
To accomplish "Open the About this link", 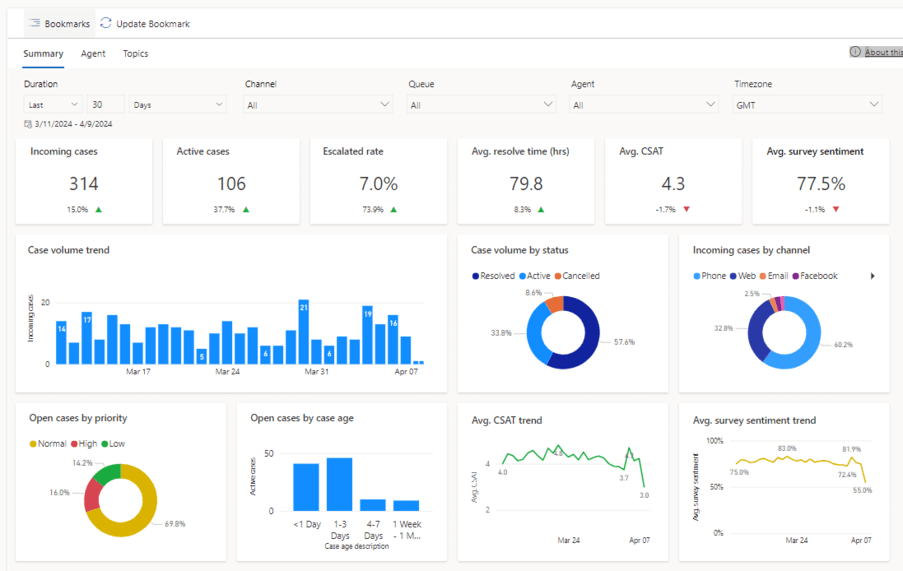I will click(882, 52).
